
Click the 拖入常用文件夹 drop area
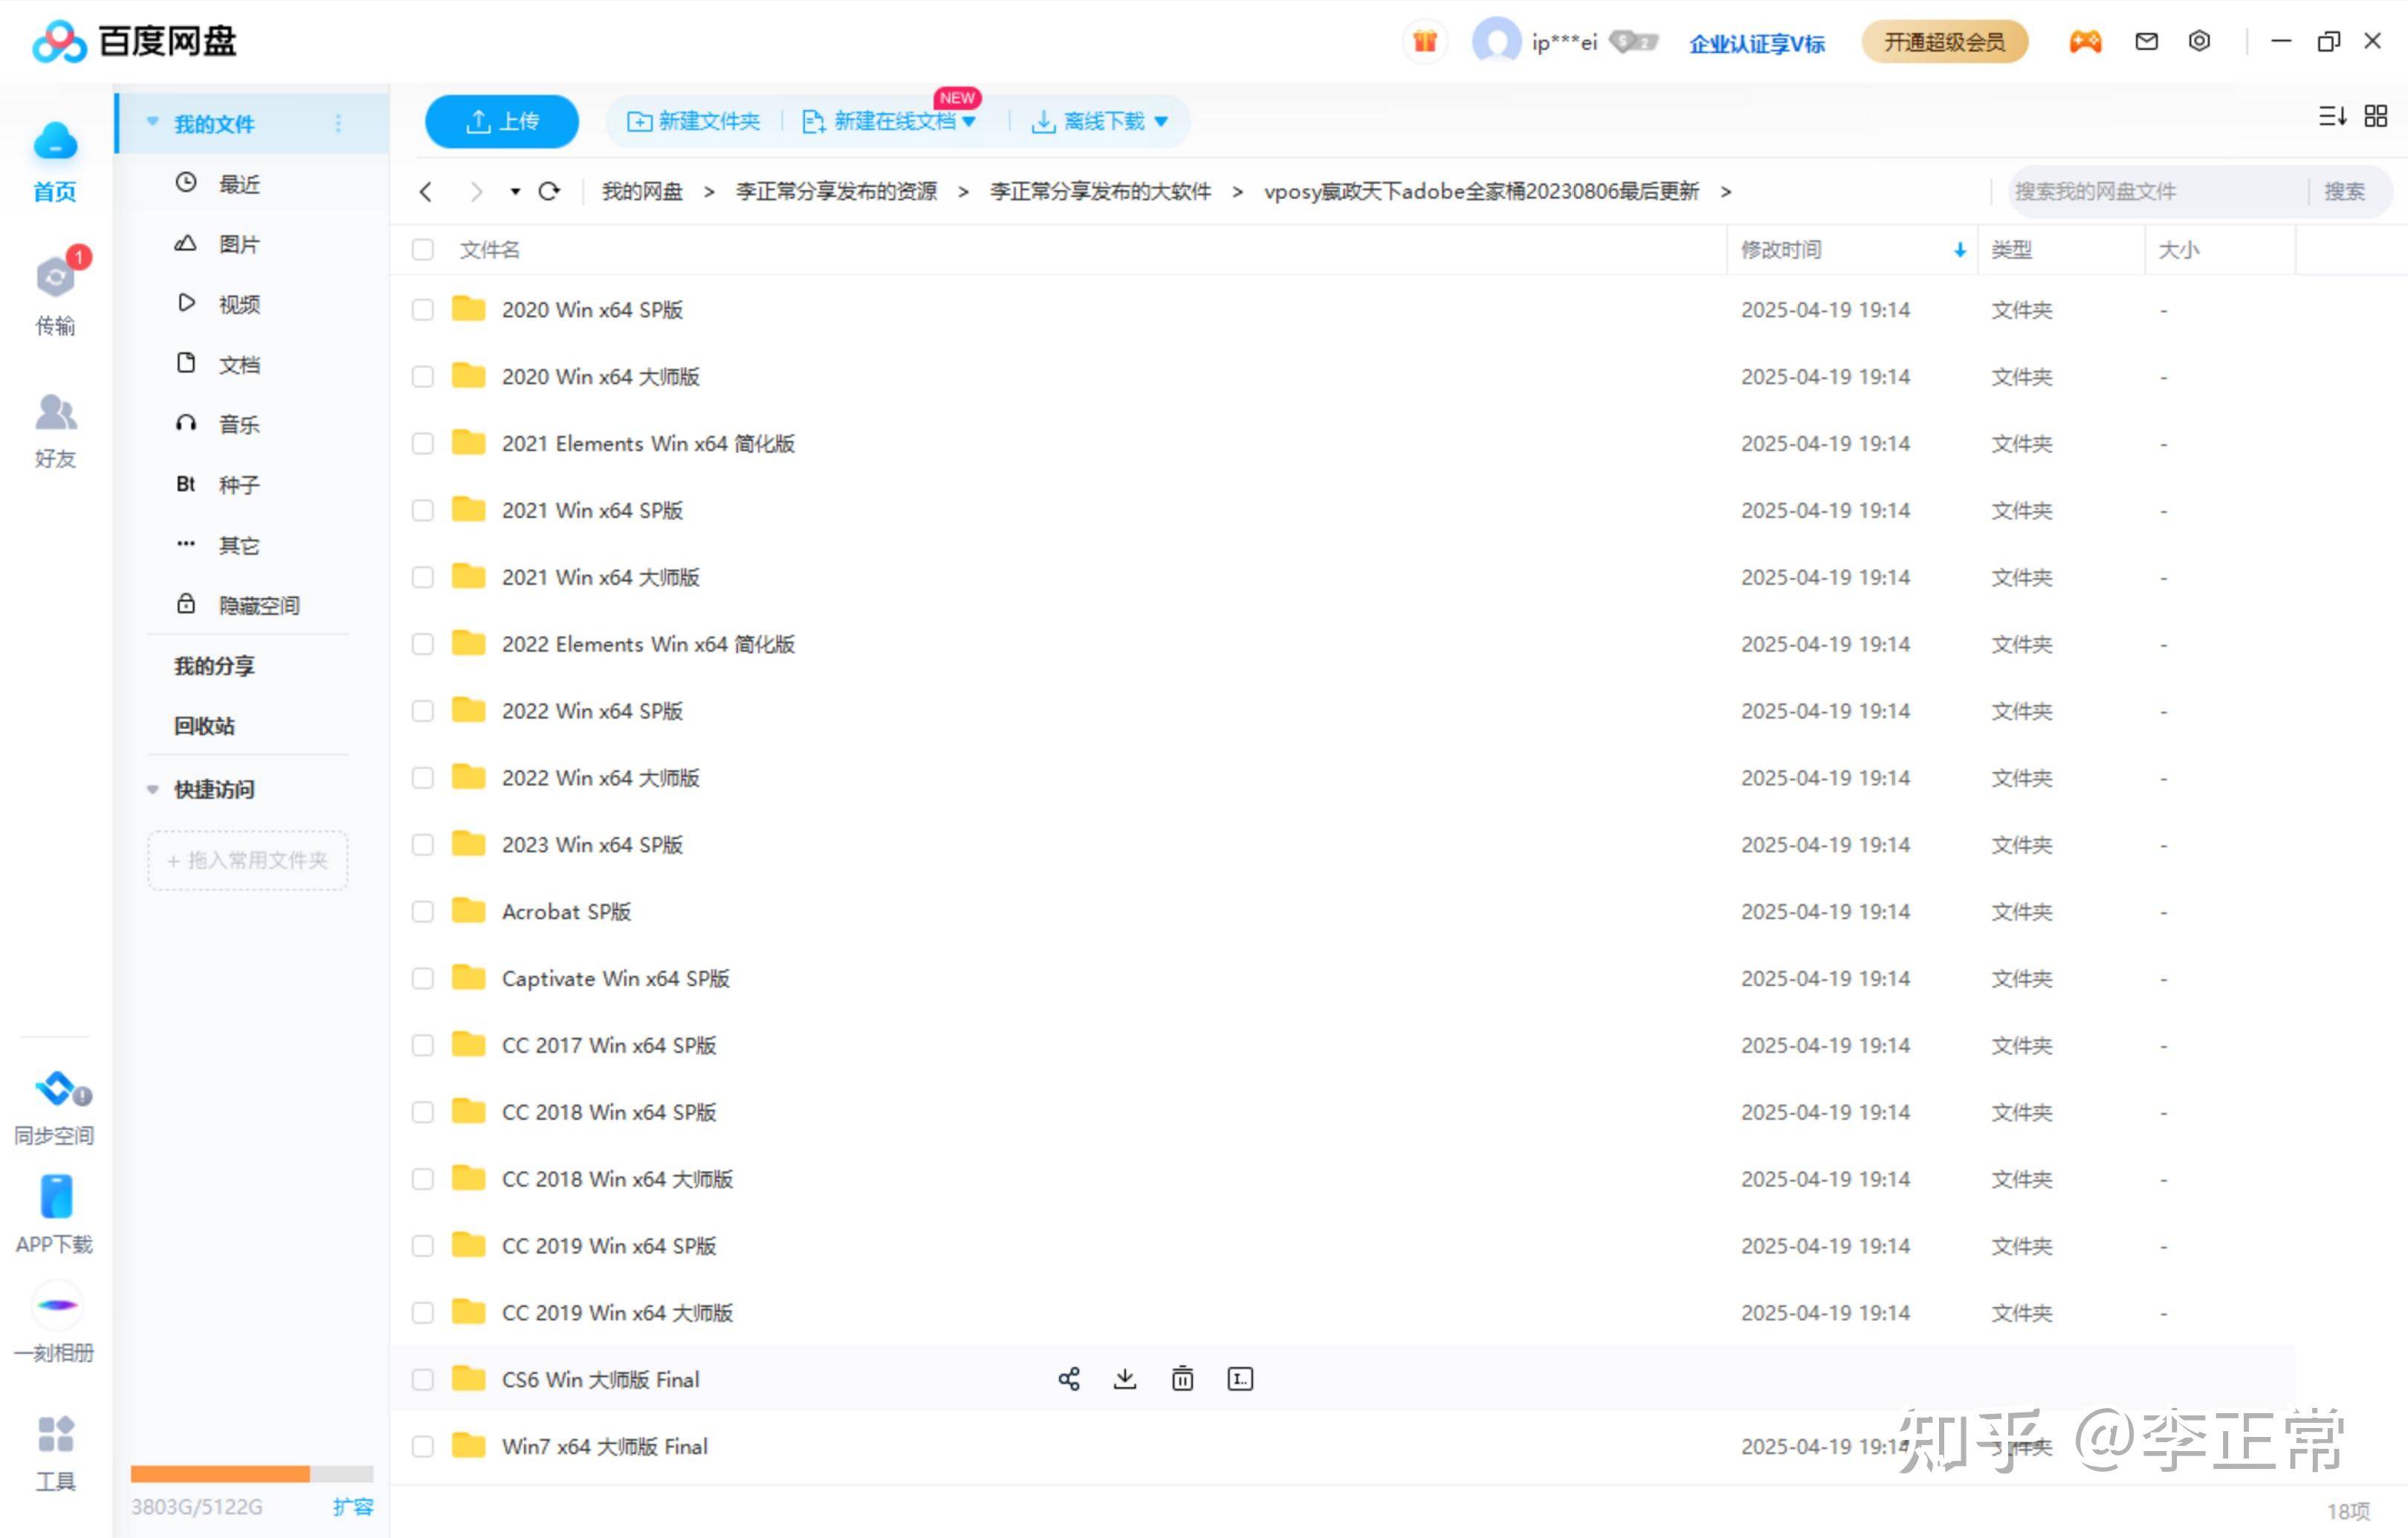[x=248, y=860]
